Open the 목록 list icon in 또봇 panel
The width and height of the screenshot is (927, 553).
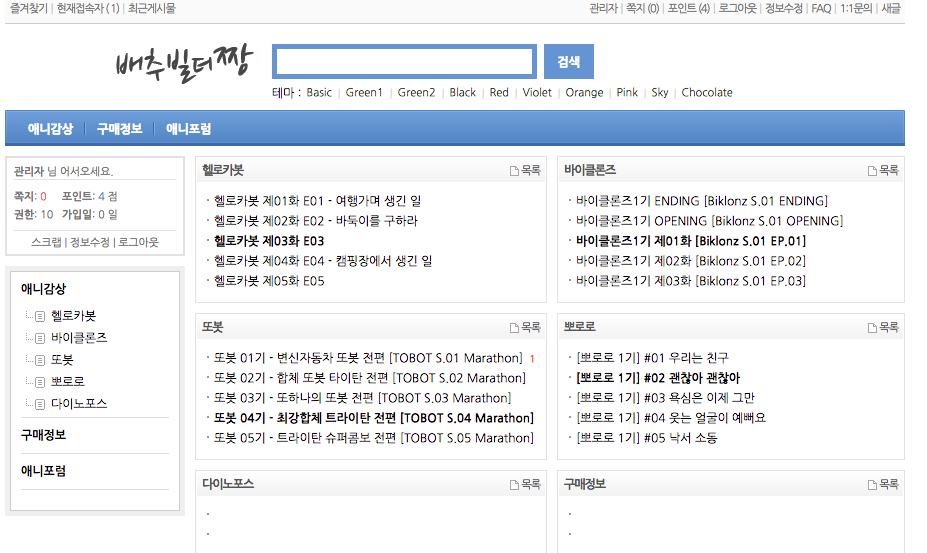coord(515,328)
